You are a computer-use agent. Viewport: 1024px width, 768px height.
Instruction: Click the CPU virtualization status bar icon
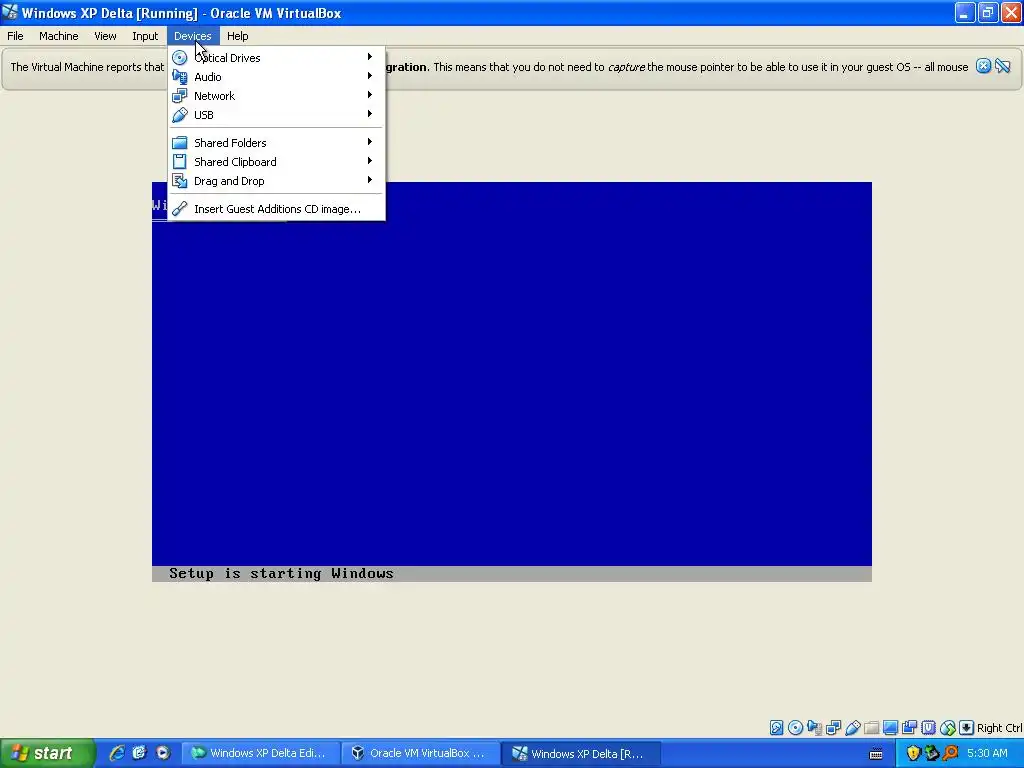(928, 728)
